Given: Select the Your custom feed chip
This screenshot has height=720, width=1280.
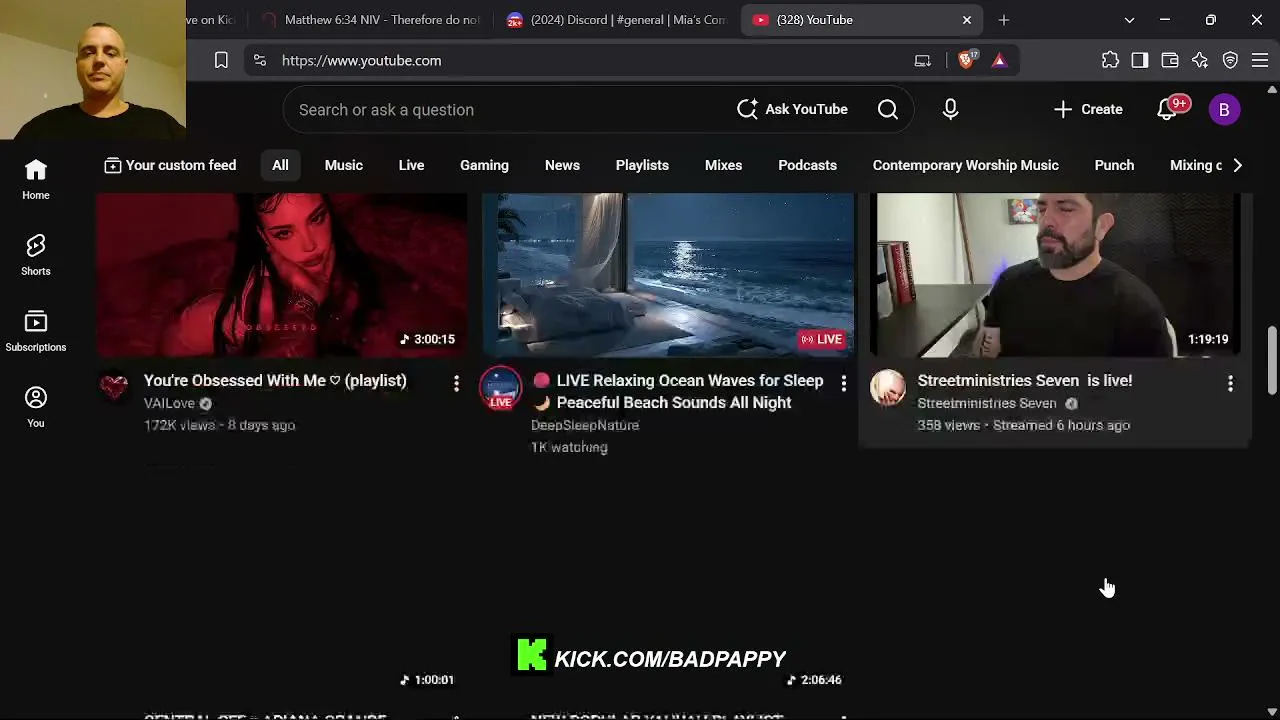Looking at the screenshot, I should tap(170, 165).
